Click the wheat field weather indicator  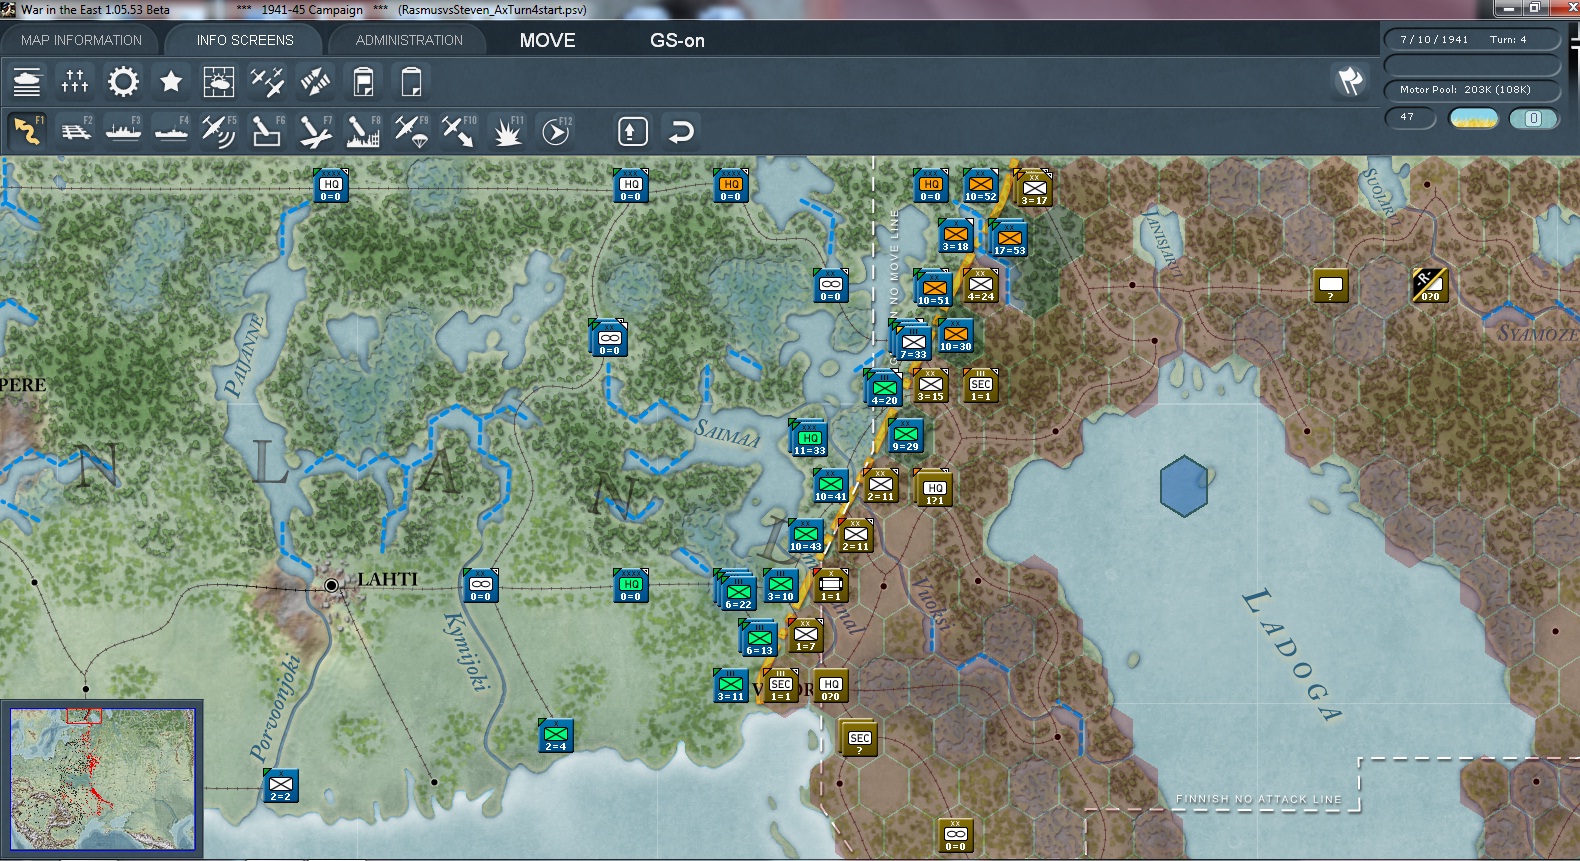coord(1474,118)
